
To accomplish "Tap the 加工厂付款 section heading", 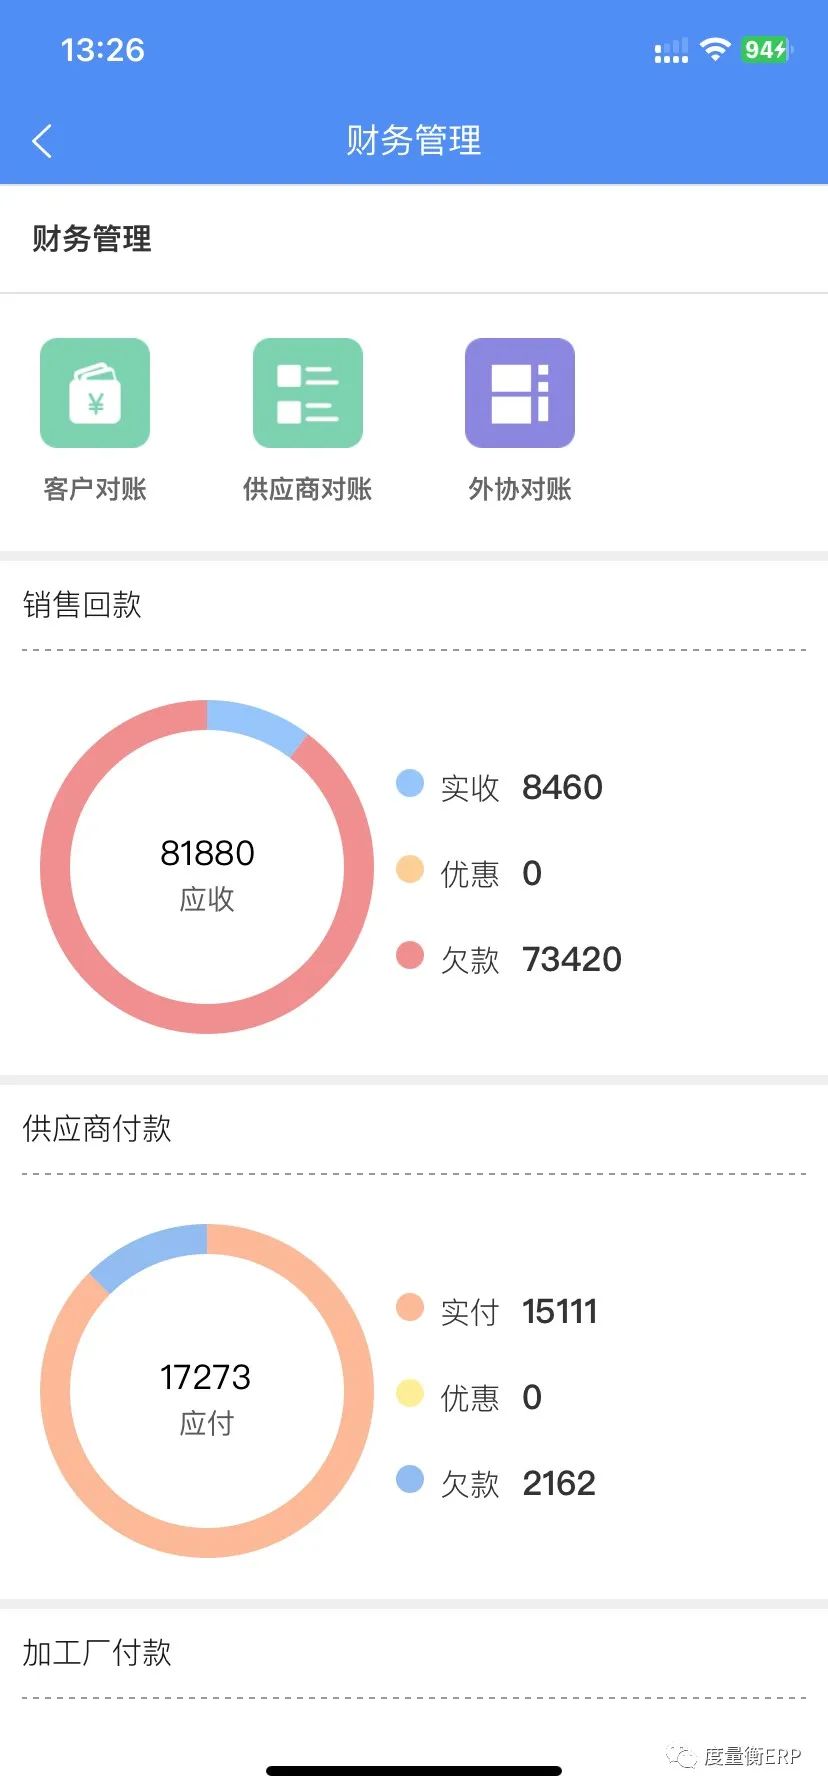I will 97,1653.
